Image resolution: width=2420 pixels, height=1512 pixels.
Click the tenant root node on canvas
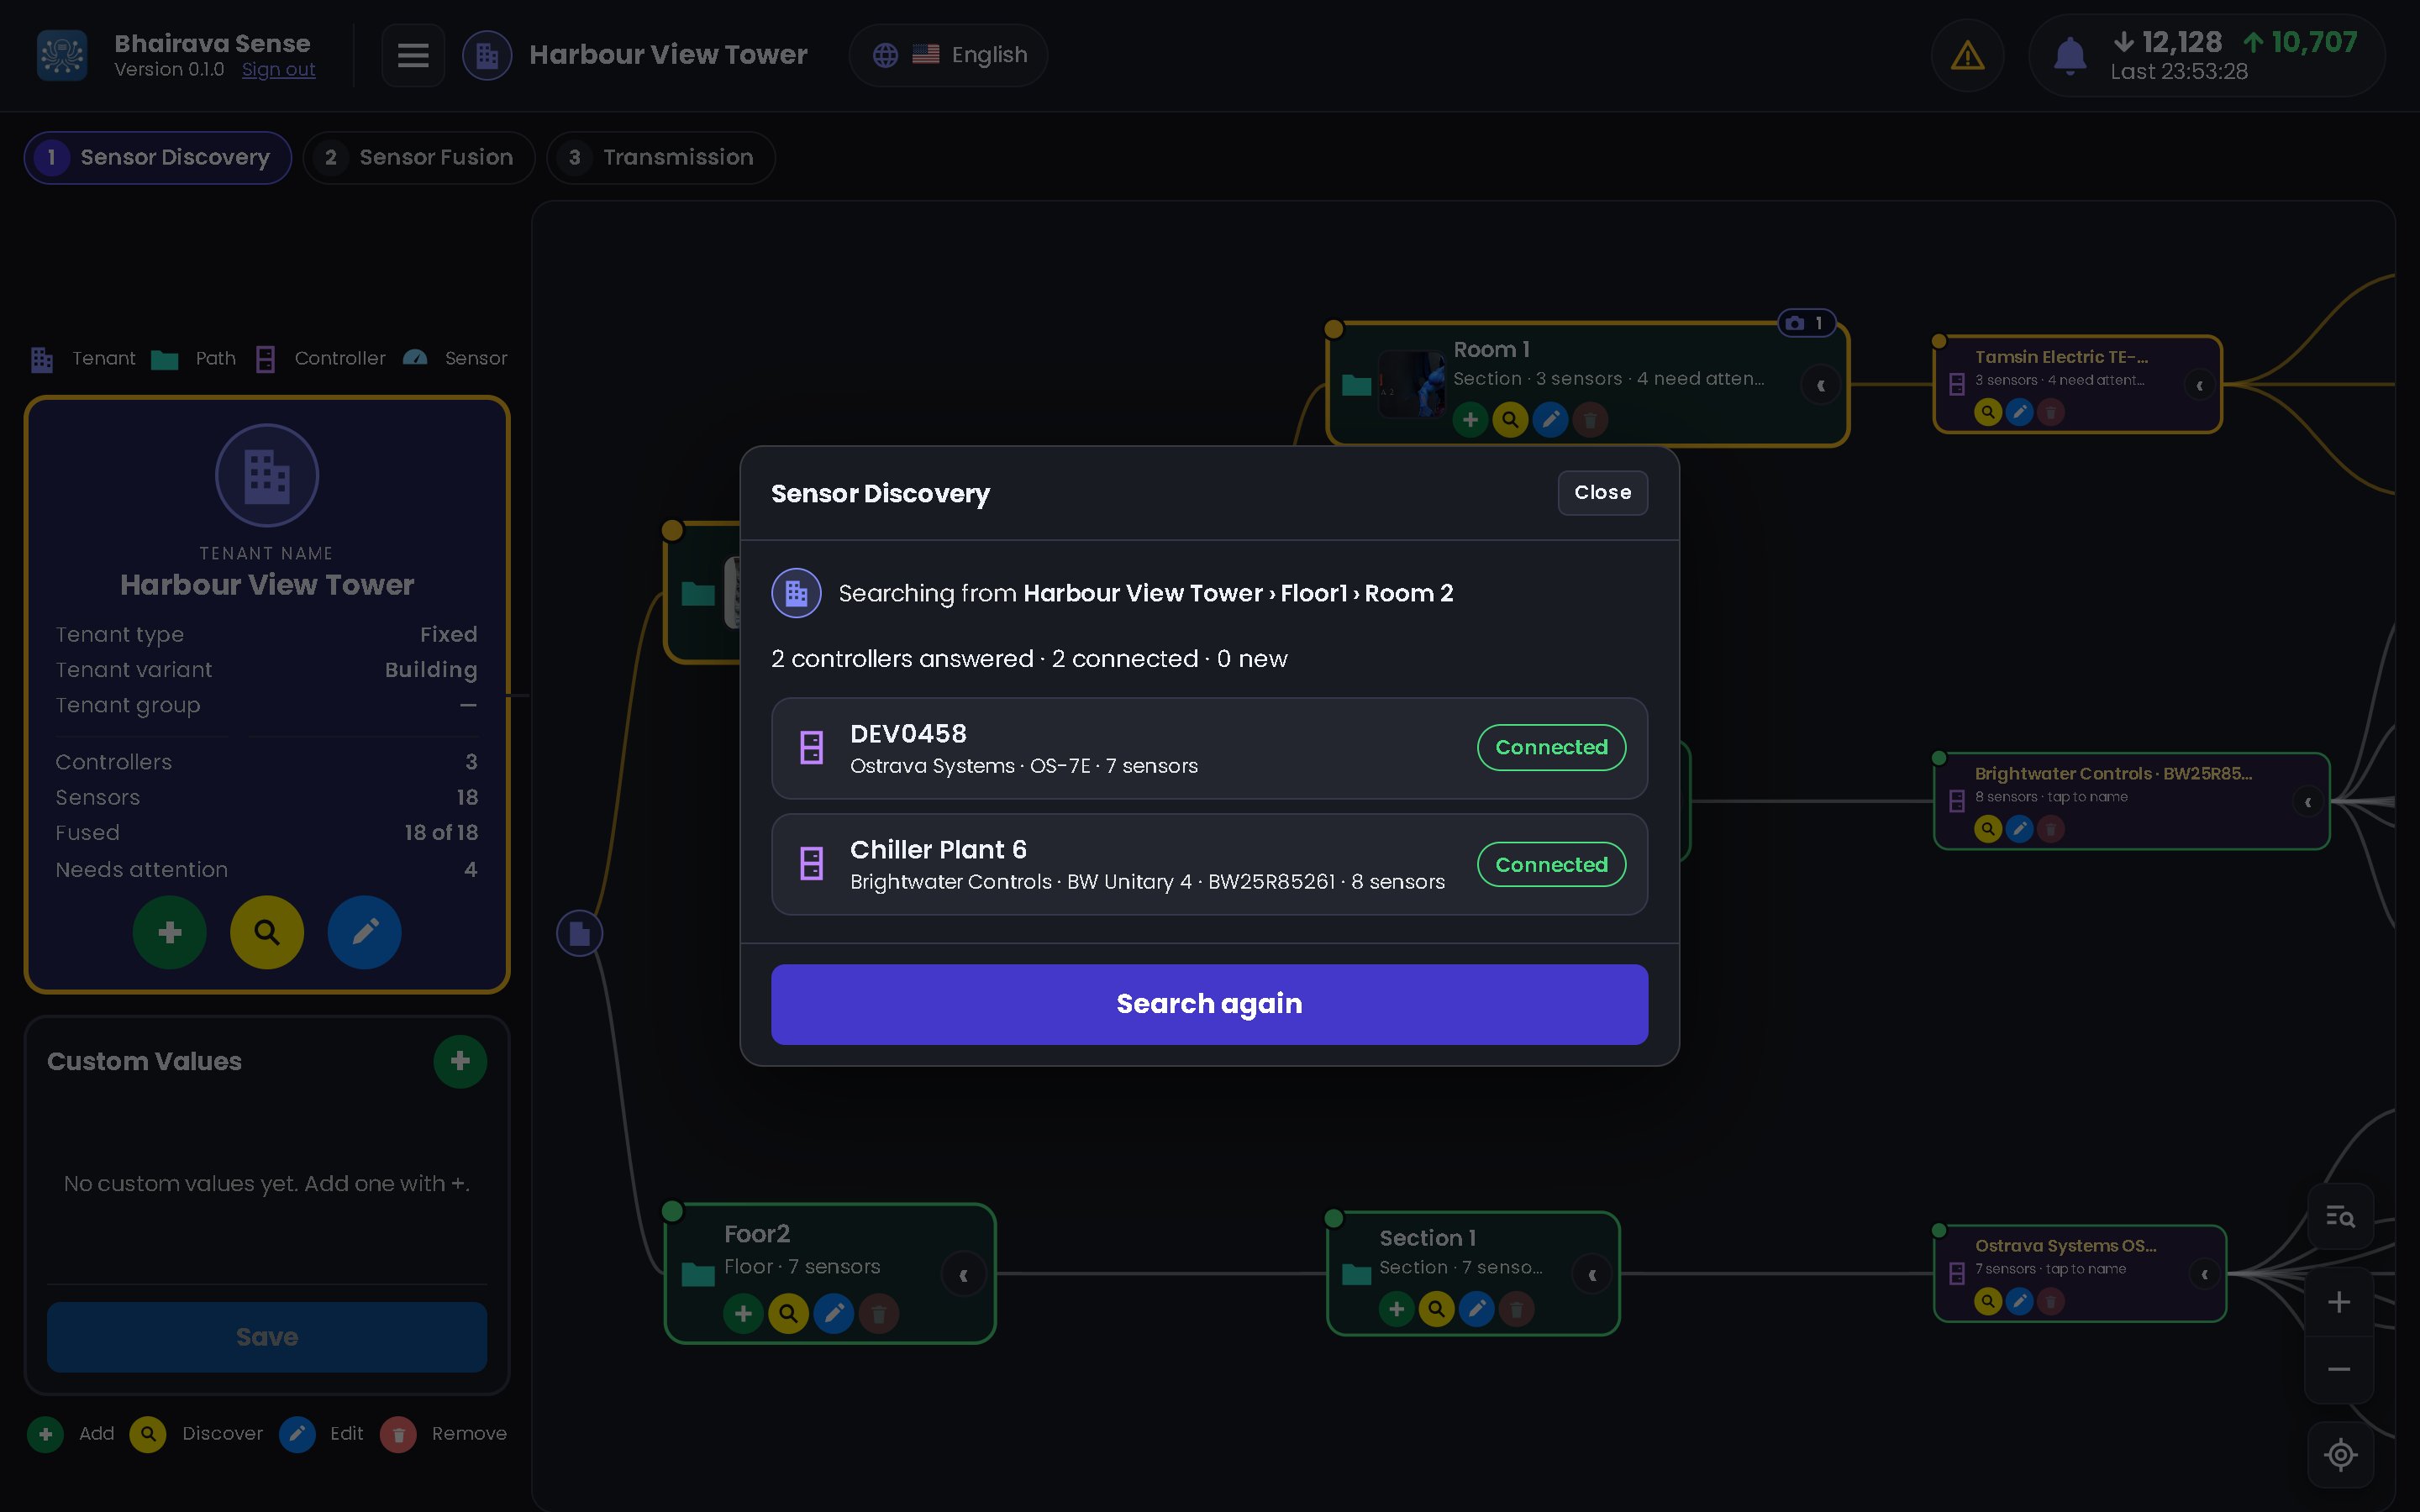pyautogui.click(x=580, y=934)
